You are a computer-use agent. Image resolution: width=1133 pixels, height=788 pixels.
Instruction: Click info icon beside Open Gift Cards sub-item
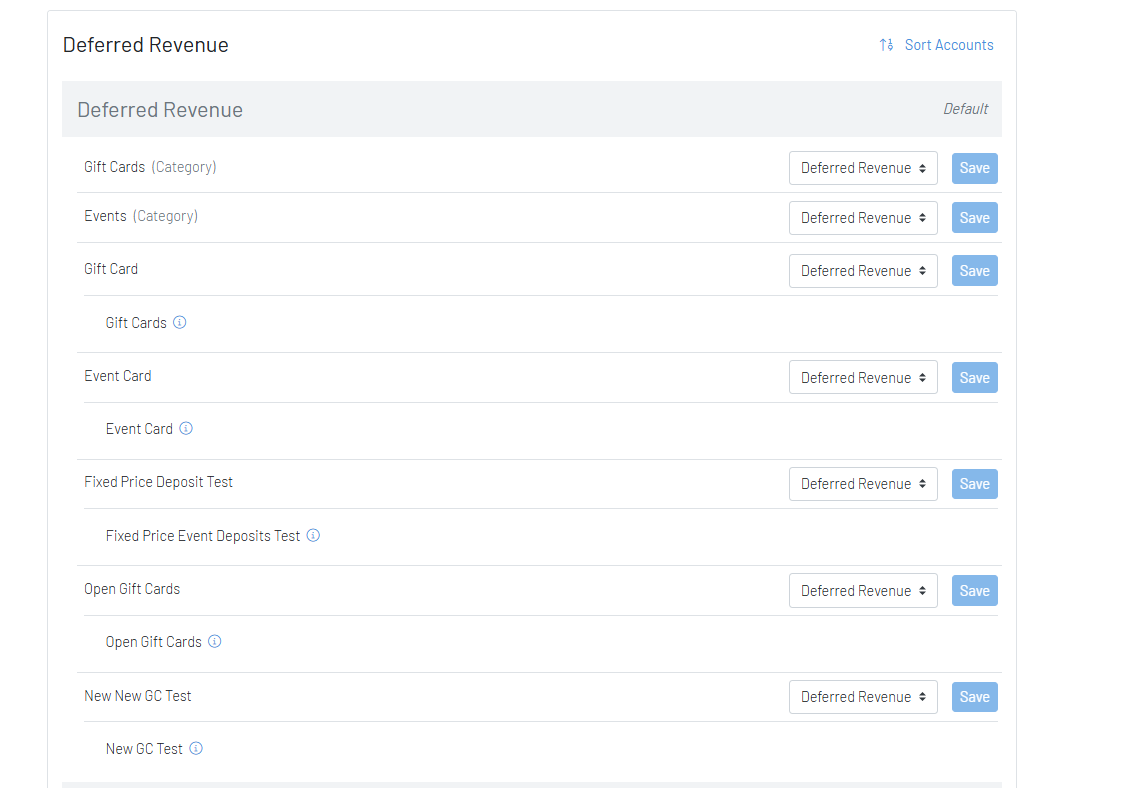coord(215,641)
